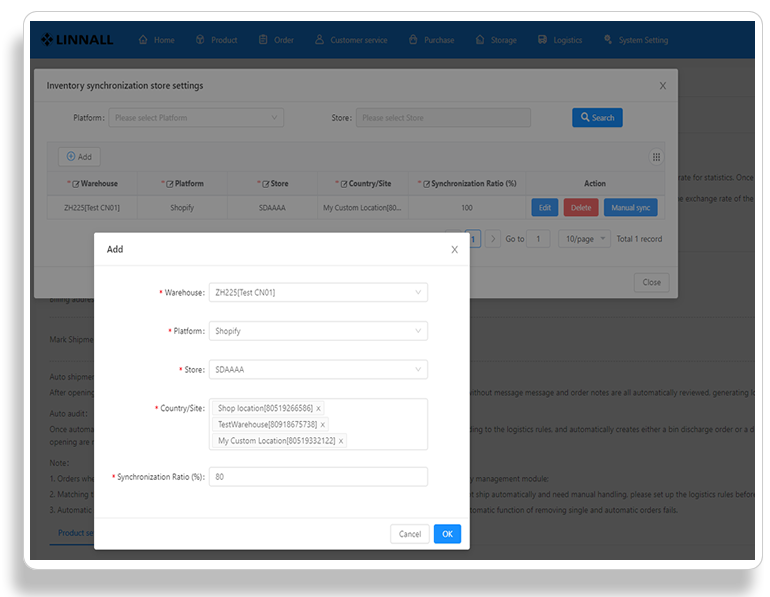Screen dimensions: 770x597
Task: Remove the My Custom Location[80519332122] tag
Action: (341, 441)
